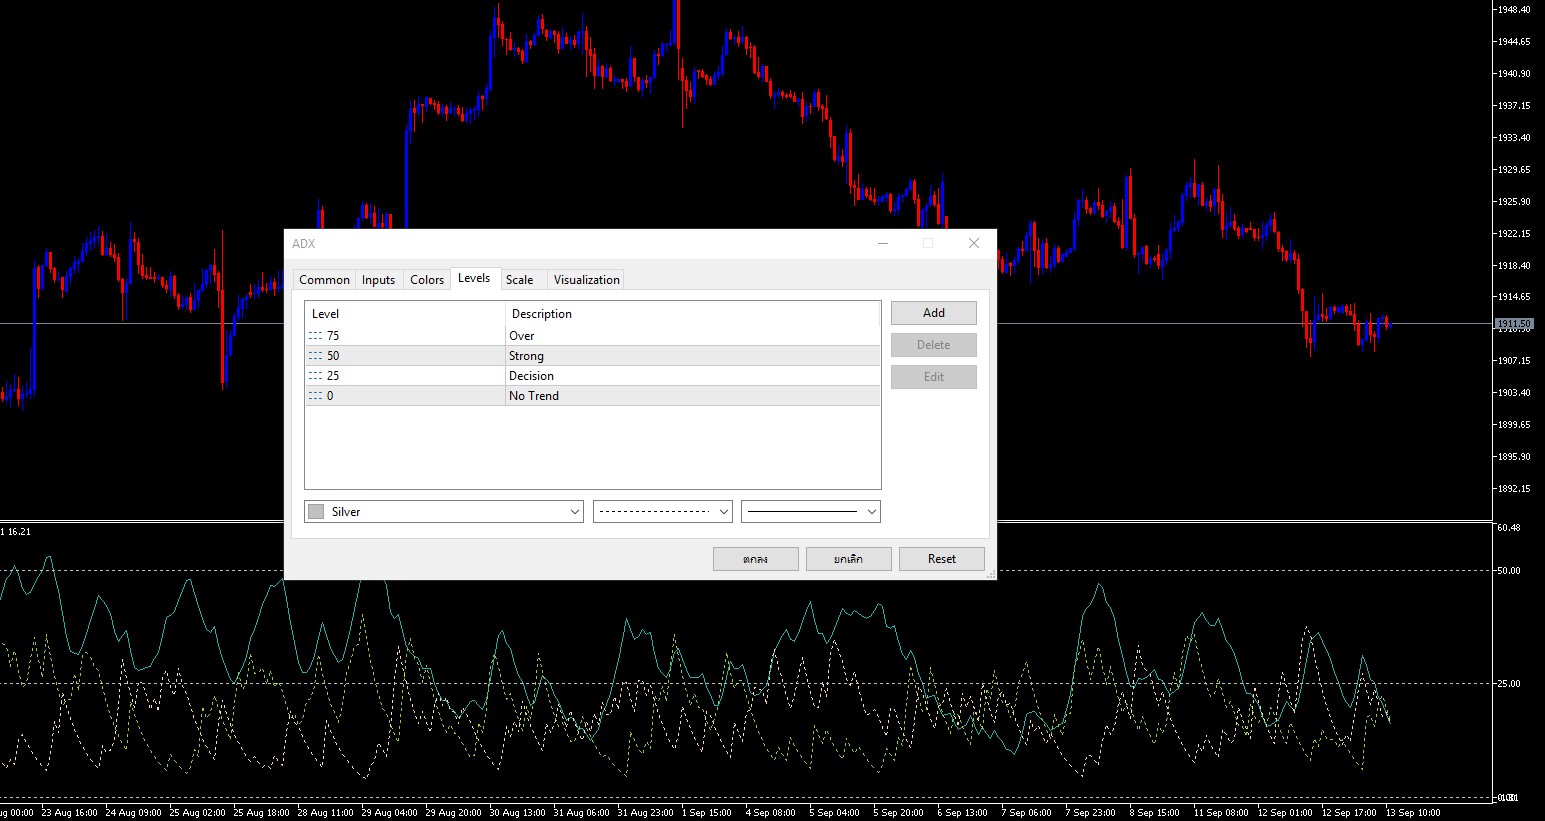Click the Level column header
This screenshot has height=821, width=1545.
coord(405,314)
